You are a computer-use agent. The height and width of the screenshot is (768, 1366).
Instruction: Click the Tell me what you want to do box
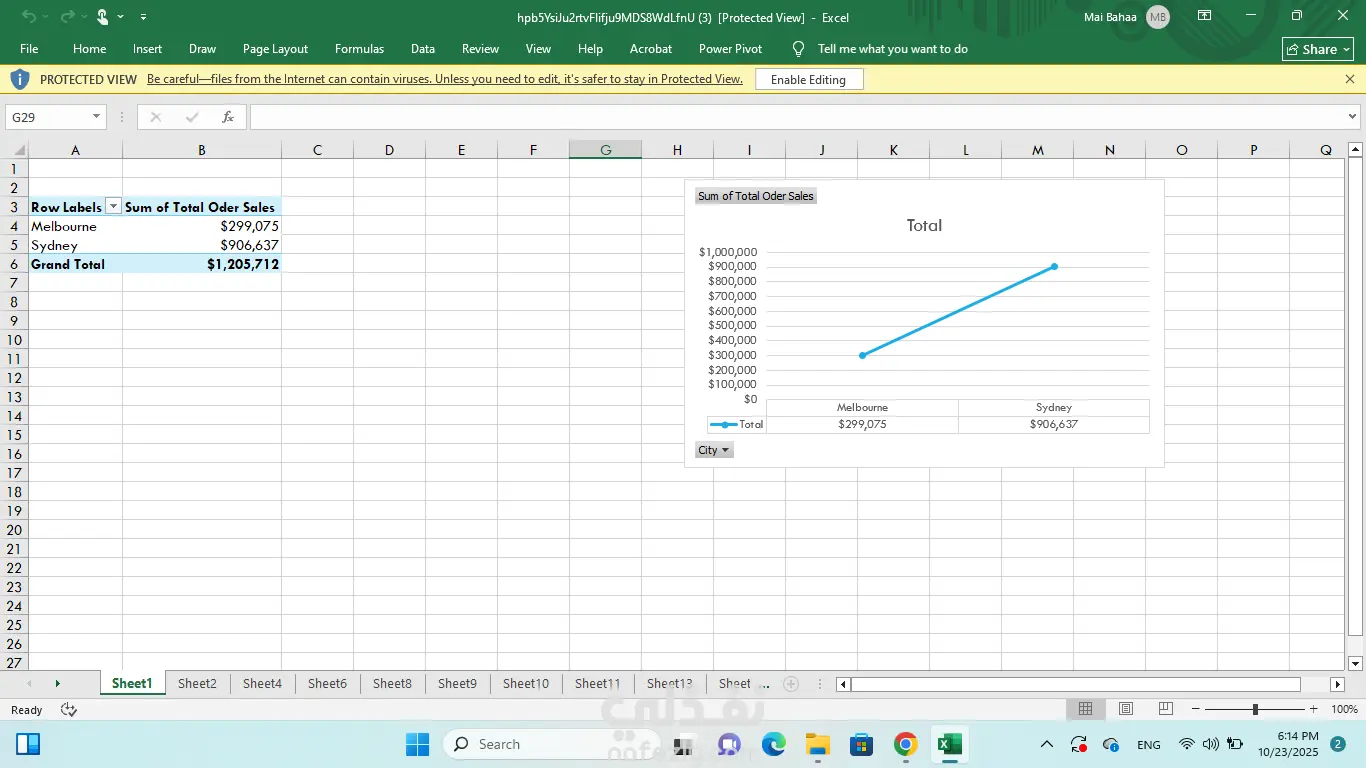click(x=892, y=49)
